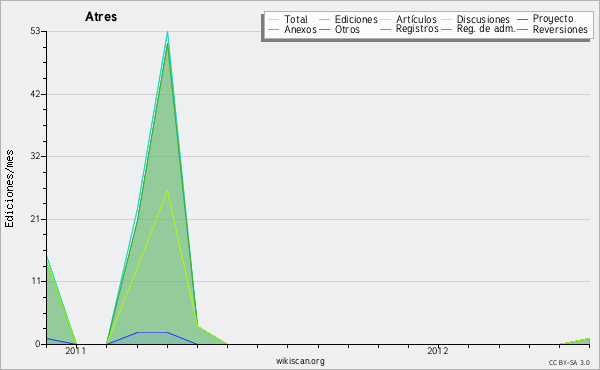Click the Discusiones legend label
The image size is (600, 370).
click(483, 19)
